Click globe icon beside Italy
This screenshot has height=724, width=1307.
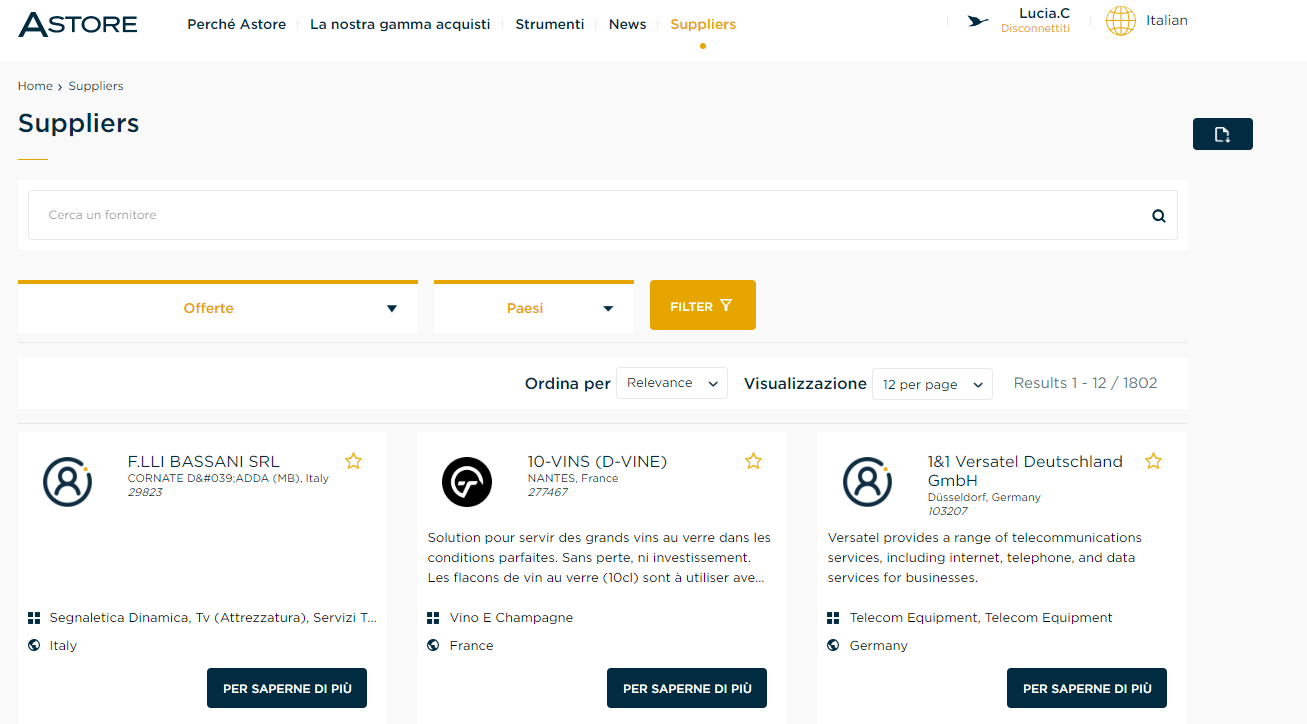[x=33, y=645]
